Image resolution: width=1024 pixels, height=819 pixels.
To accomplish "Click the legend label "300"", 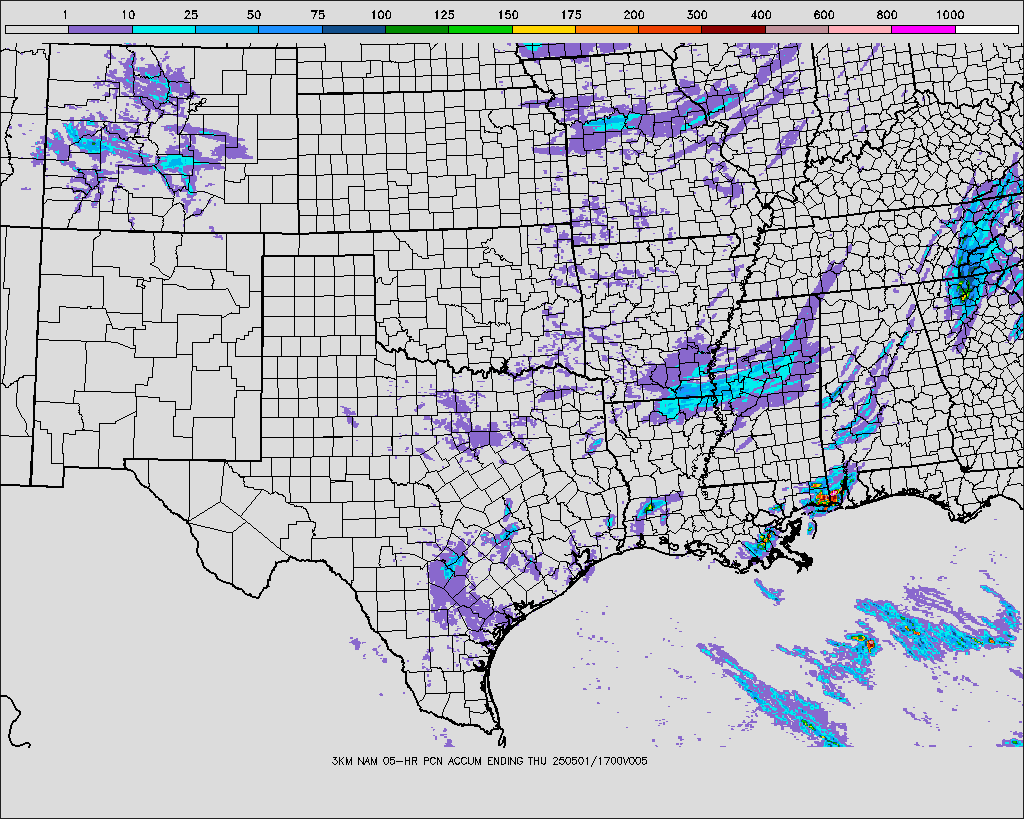I will pyautogui.click(x=697, y=15).
